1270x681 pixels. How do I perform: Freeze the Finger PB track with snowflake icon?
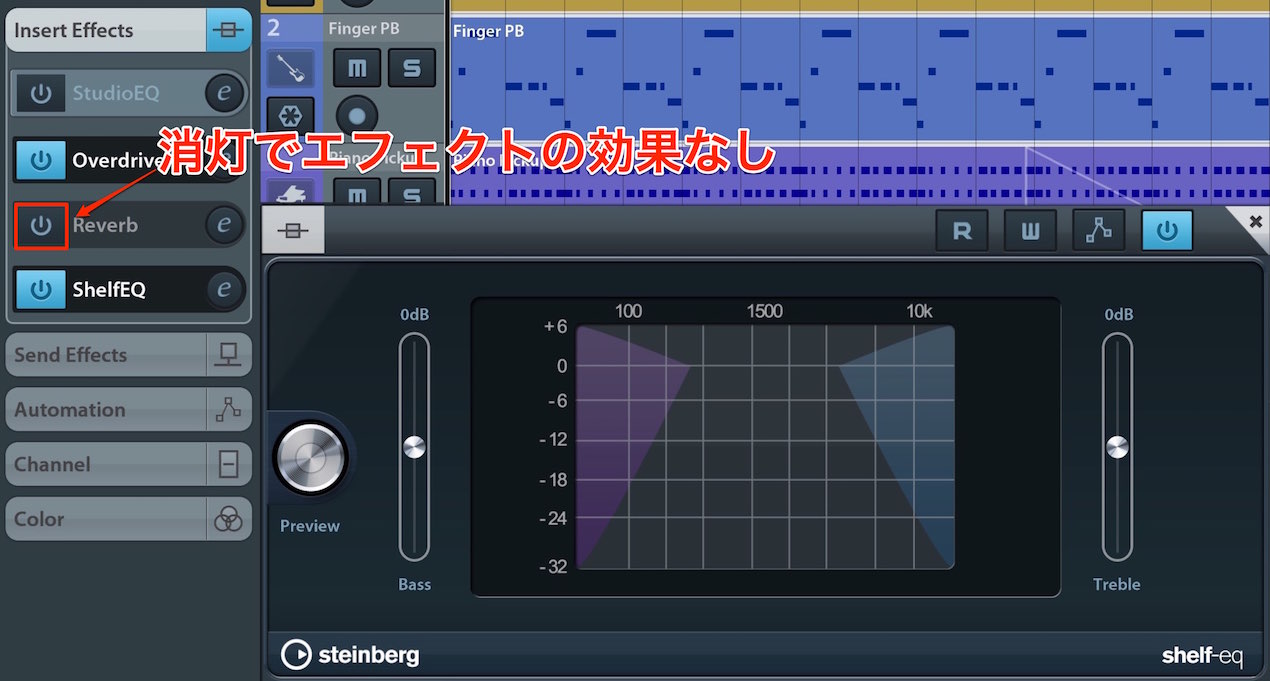290,115
